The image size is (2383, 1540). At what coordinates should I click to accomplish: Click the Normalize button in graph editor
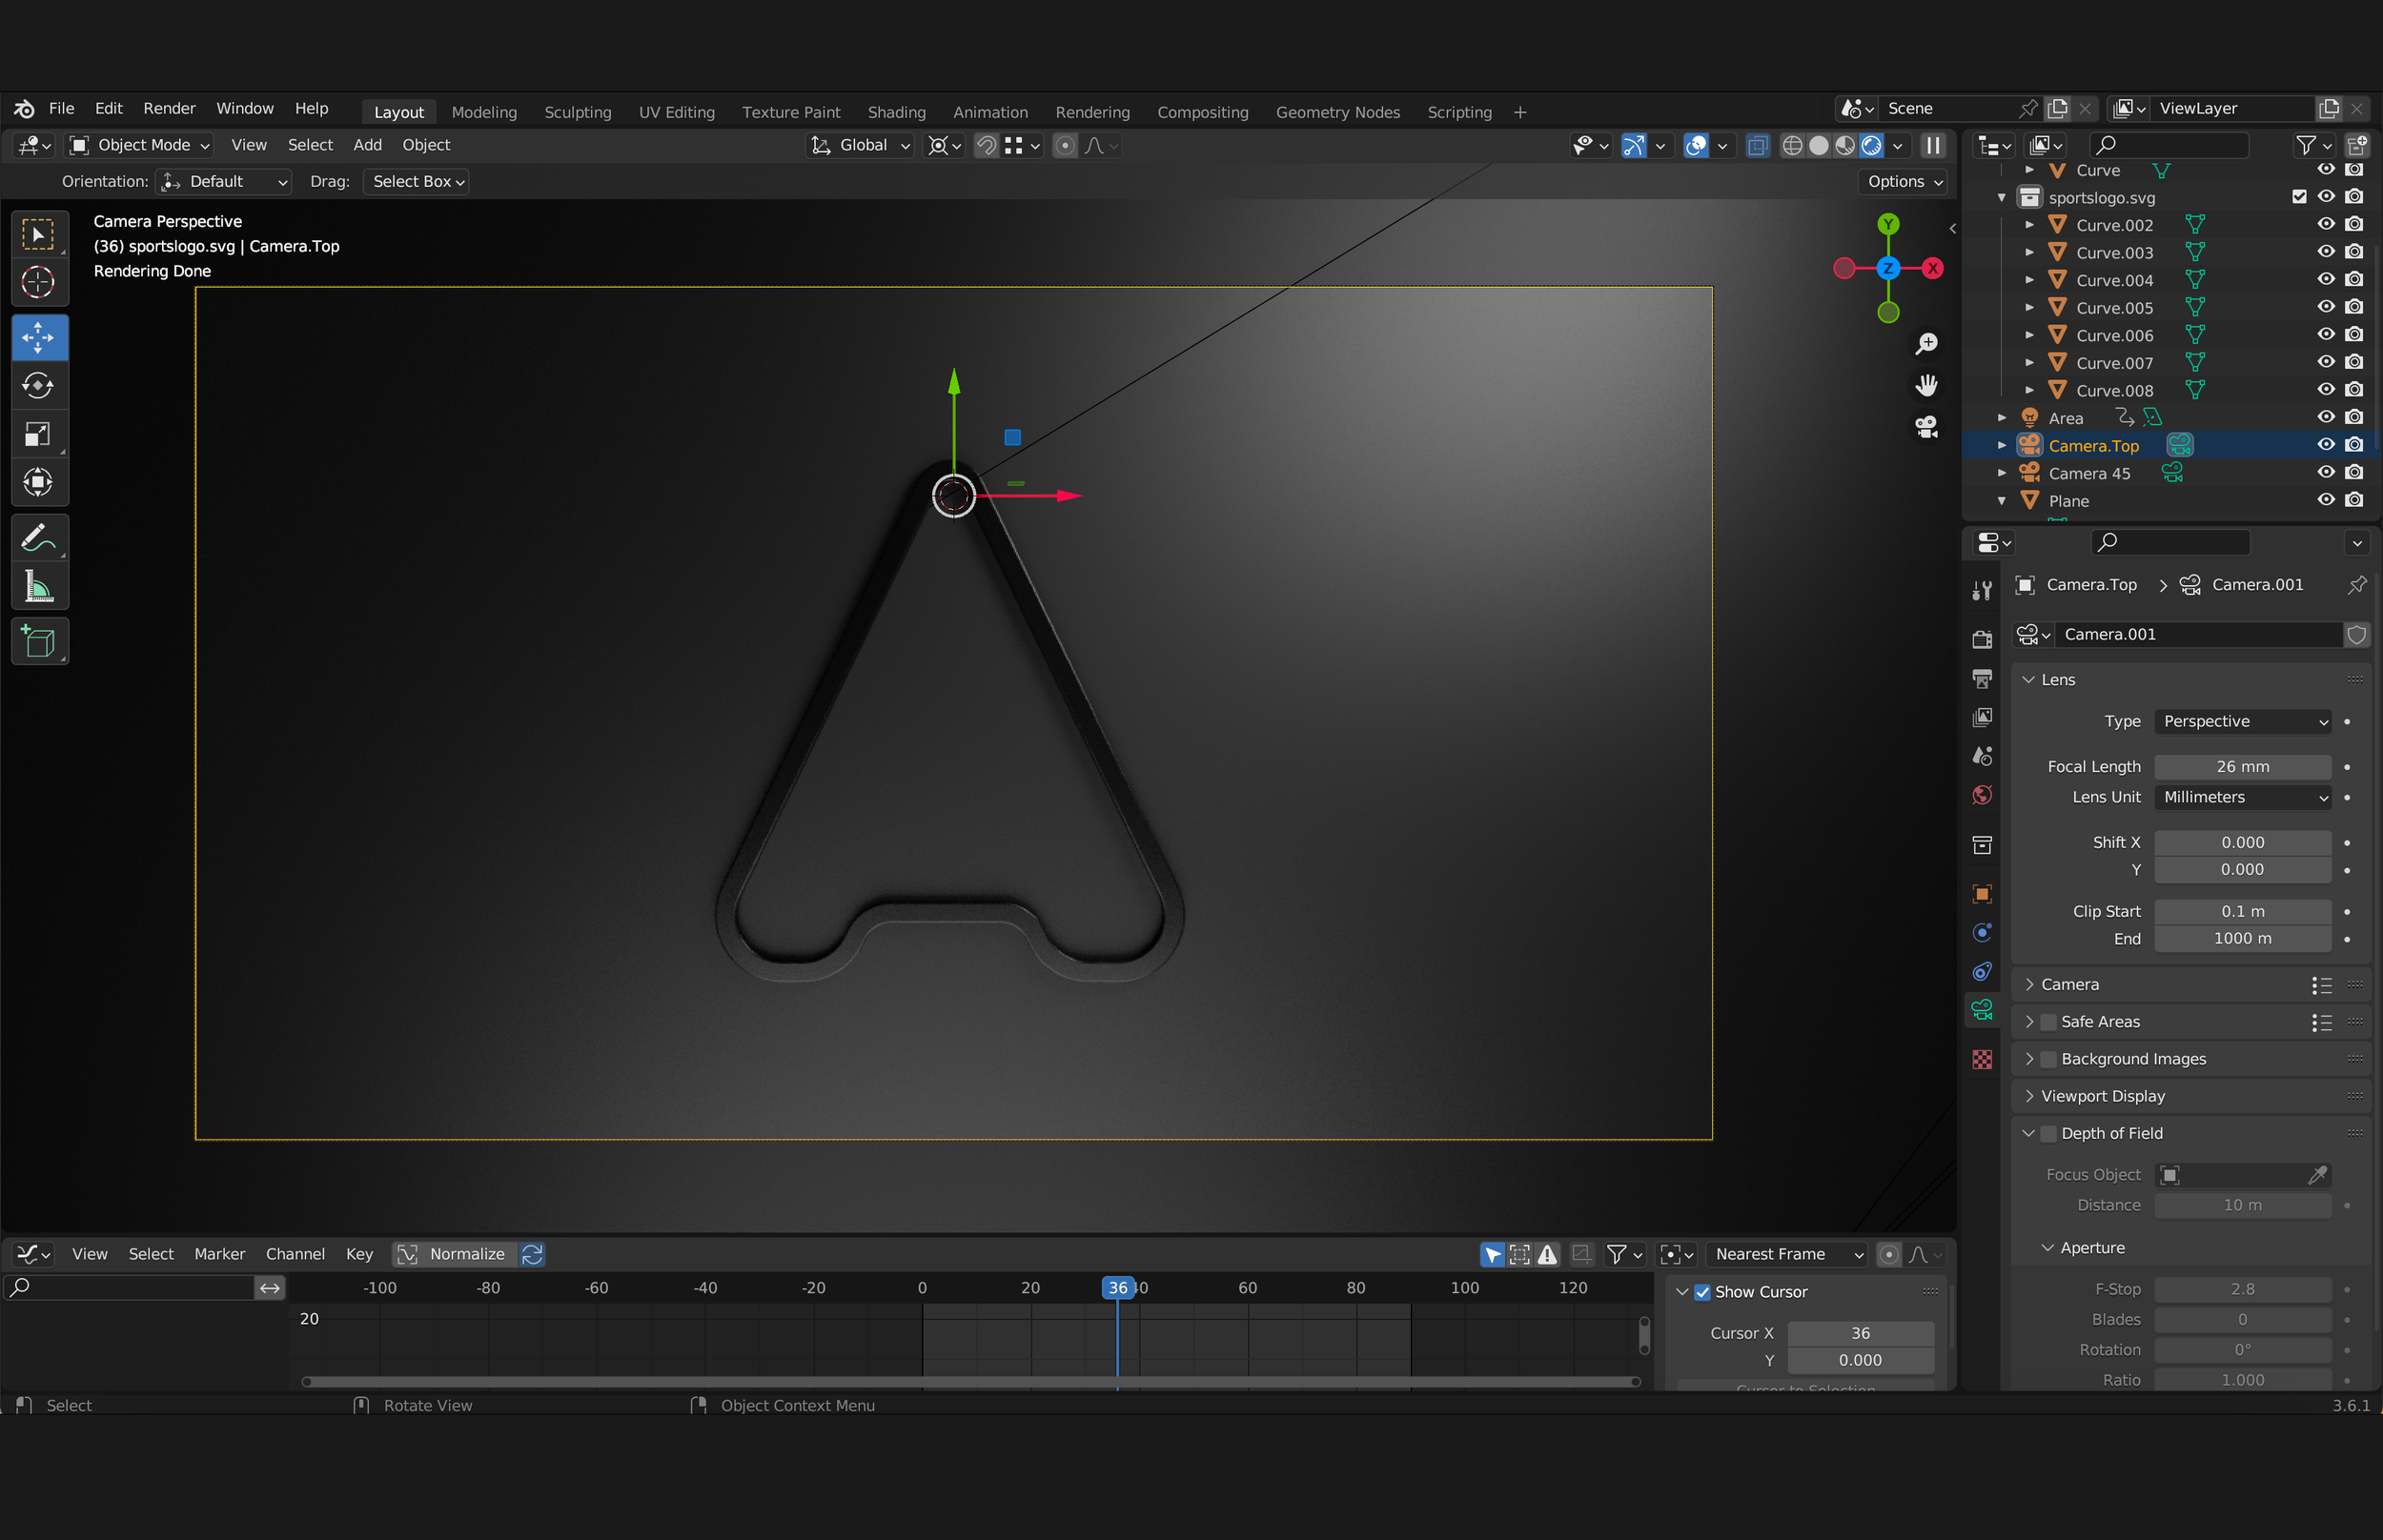[455, 1255]
